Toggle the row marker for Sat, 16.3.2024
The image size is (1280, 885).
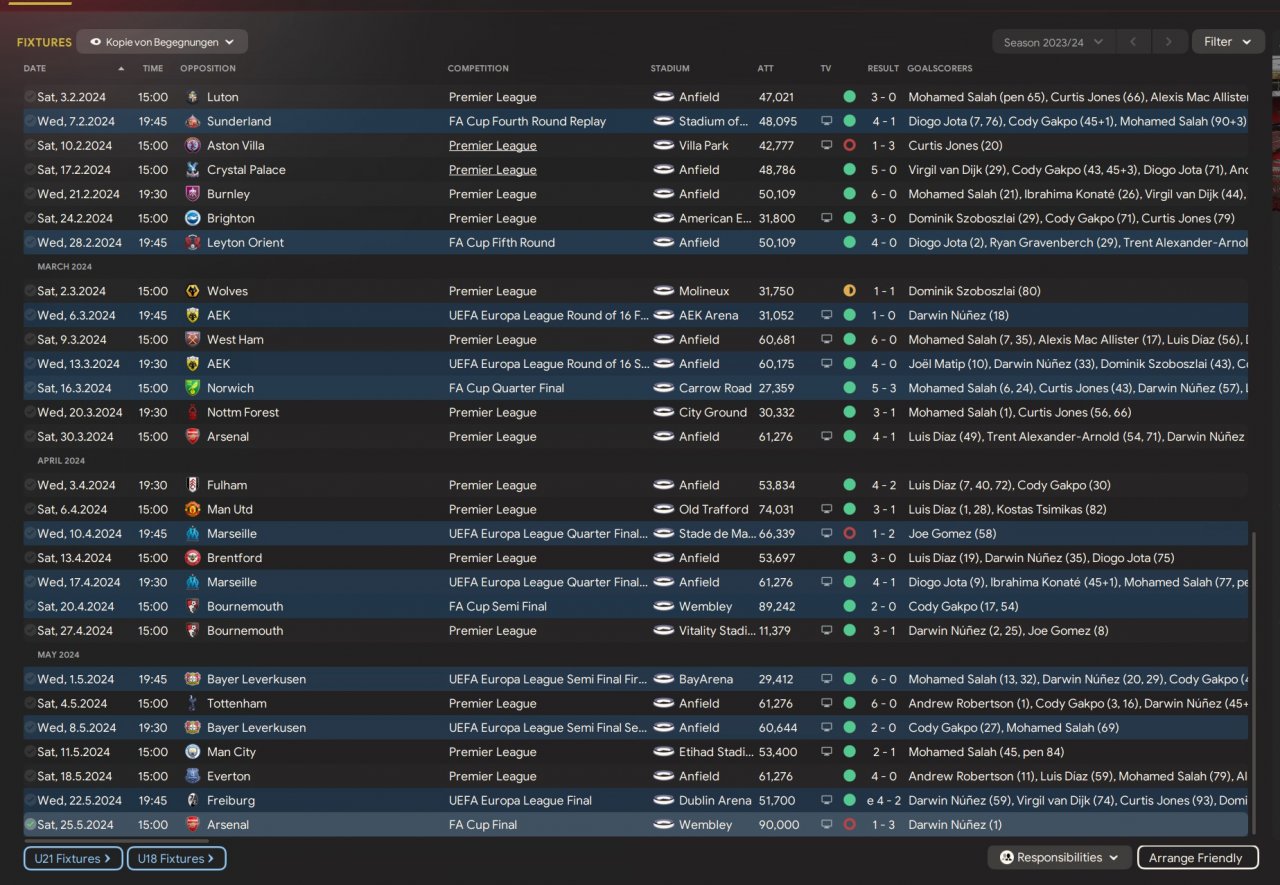30,388
